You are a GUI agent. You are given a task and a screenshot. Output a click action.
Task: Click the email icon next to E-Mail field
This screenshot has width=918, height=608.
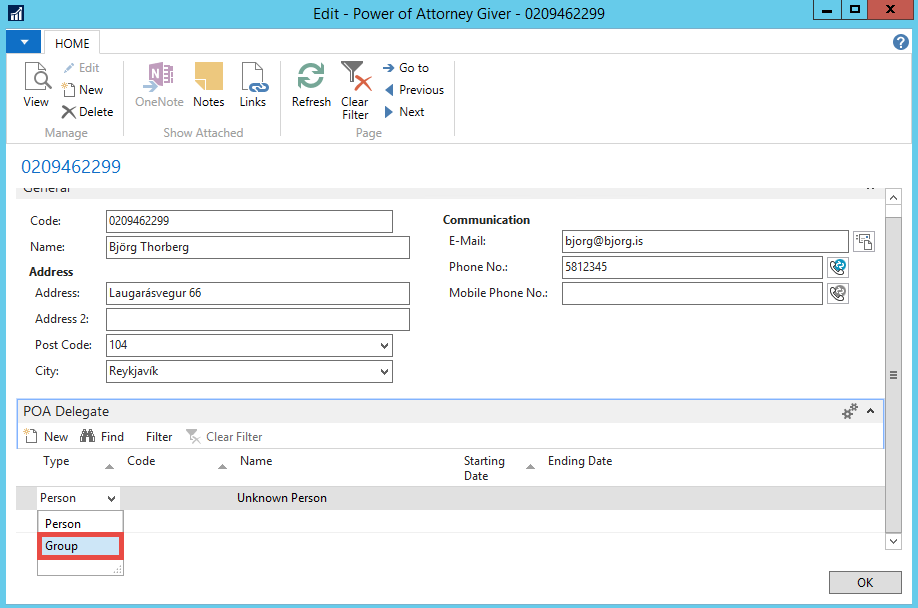click(863, 241)
